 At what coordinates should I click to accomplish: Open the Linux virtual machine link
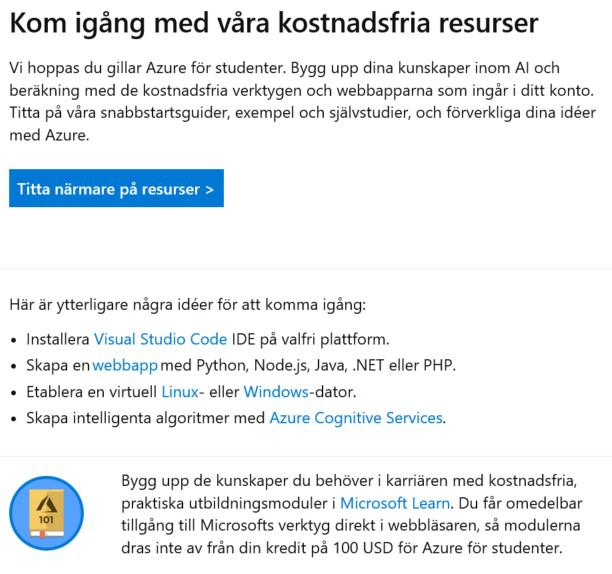coord(180,391)
